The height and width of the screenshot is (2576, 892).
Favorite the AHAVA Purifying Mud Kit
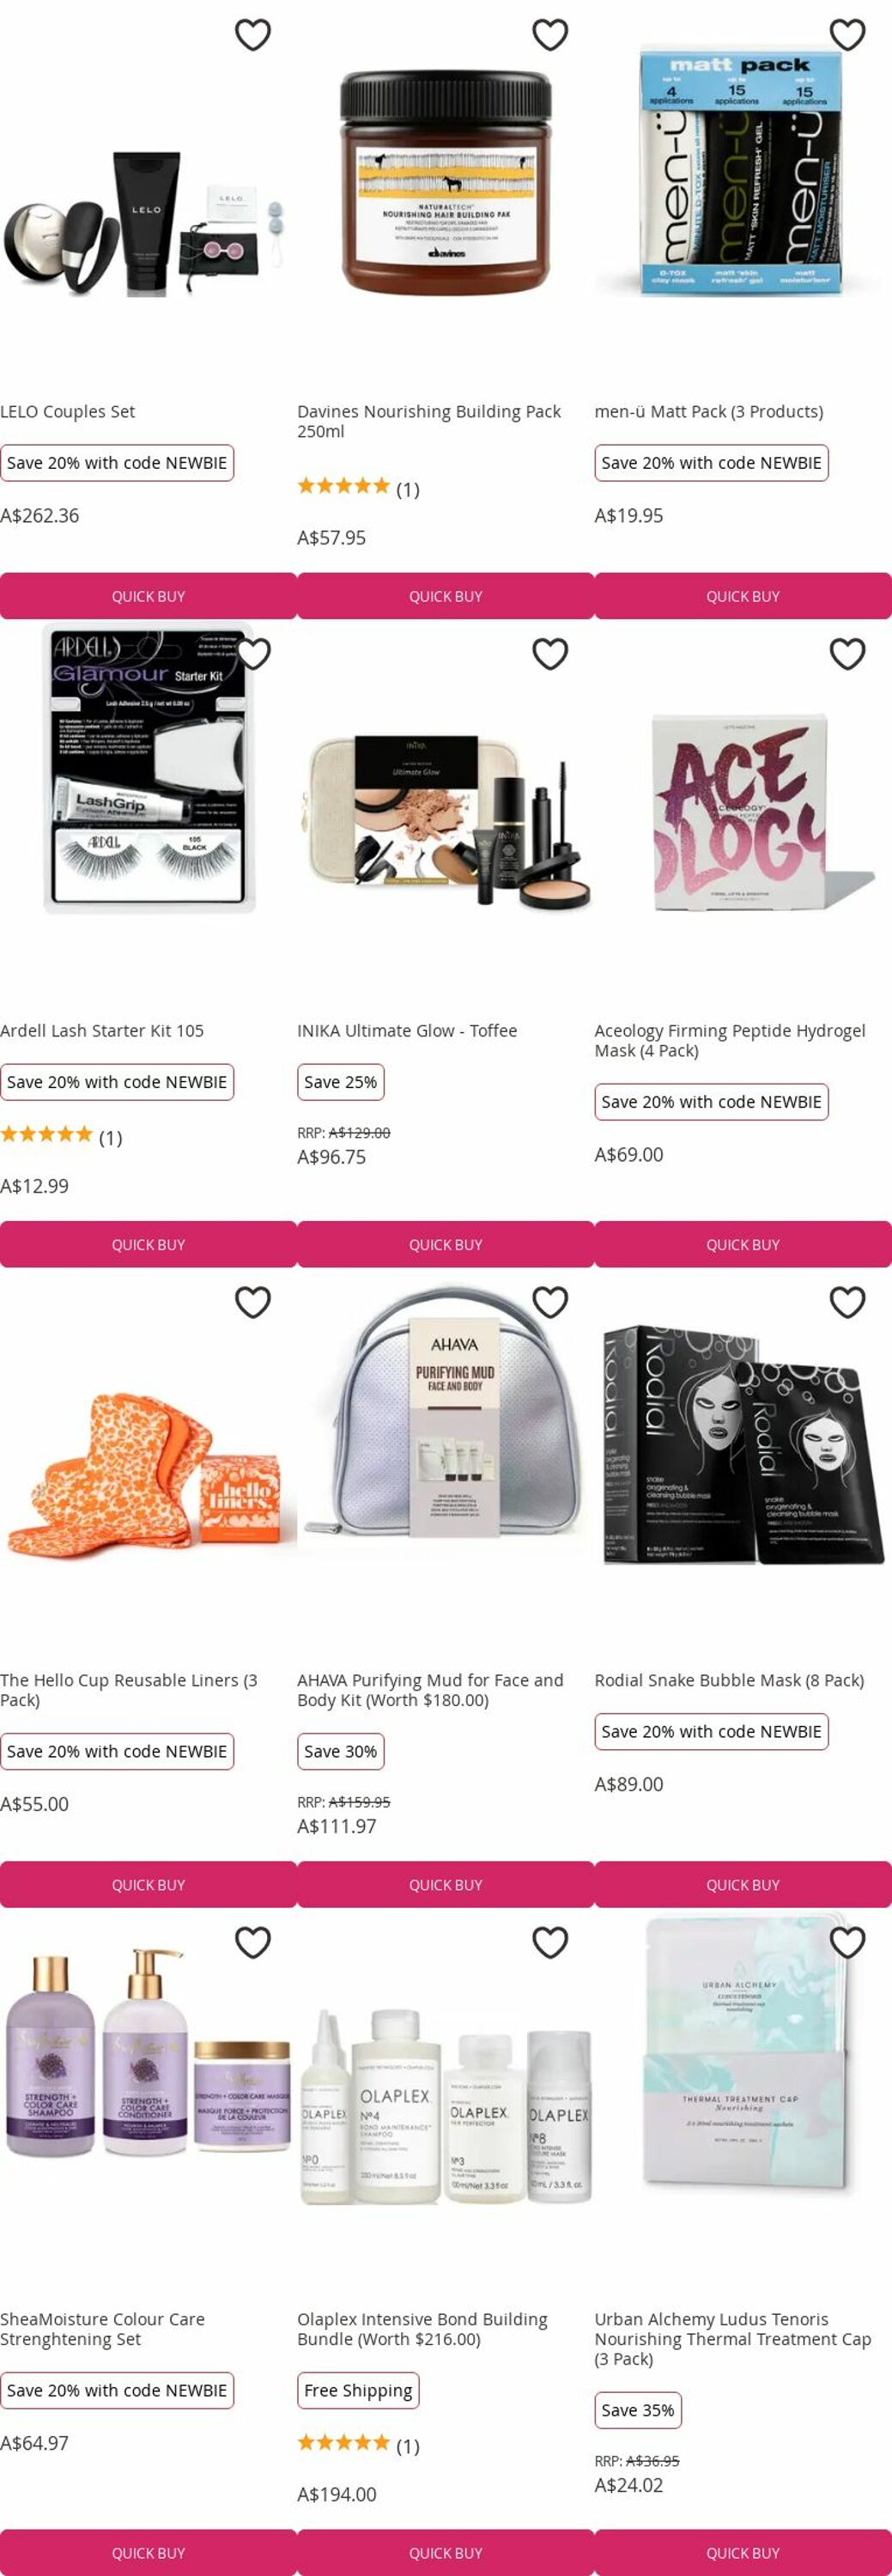click(x=550, y=1302)
